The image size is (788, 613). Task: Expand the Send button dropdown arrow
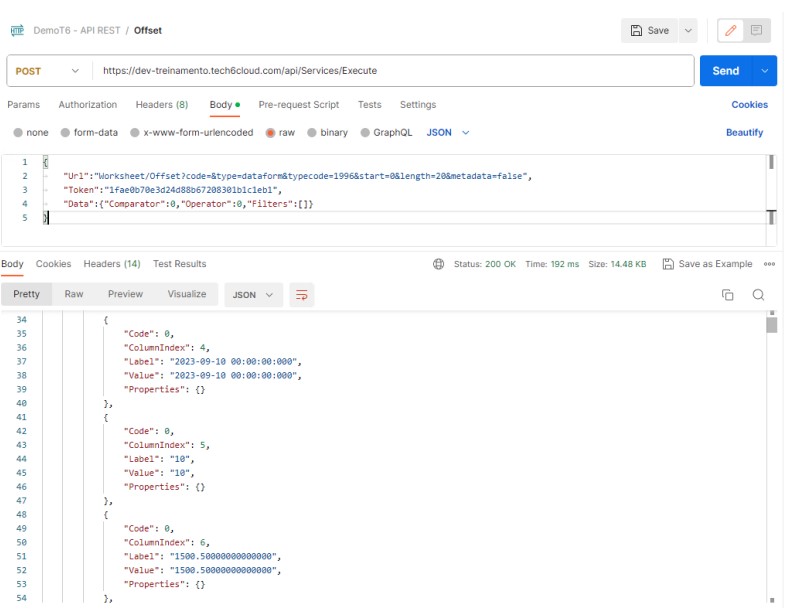[764, 71]
